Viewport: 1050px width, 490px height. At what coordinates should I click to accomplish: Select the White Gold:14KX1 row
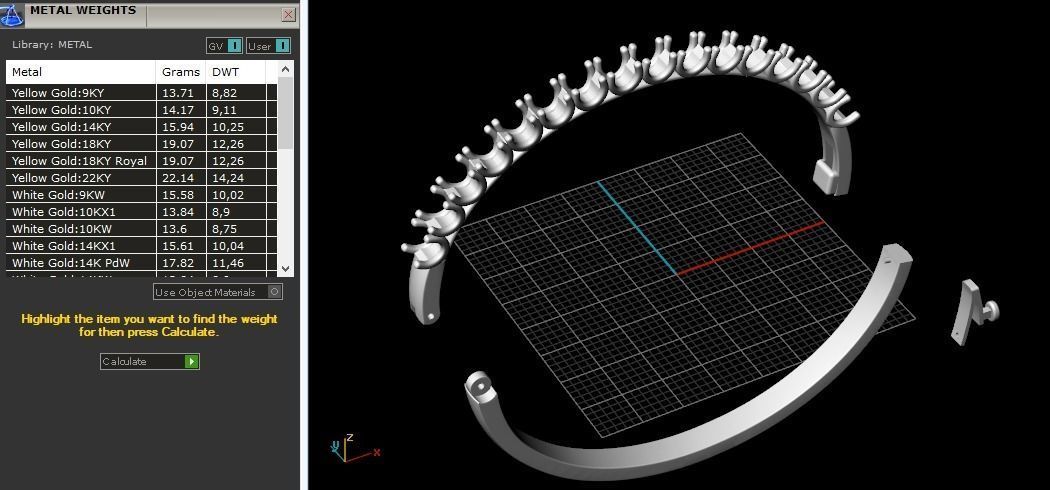pos(141,246)
